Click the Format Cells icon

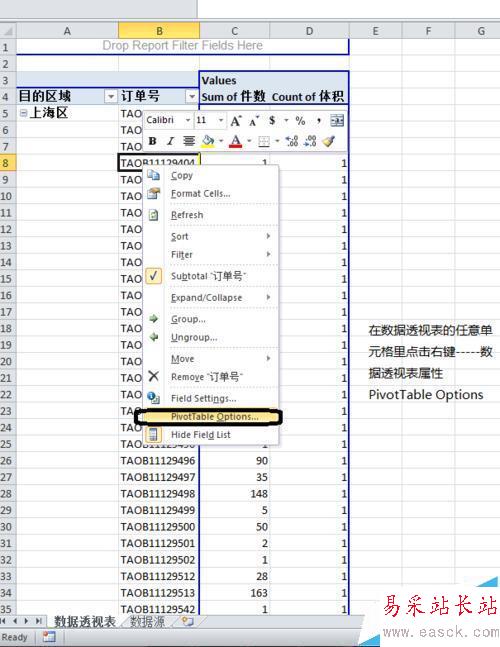click(x=153, y=193)
